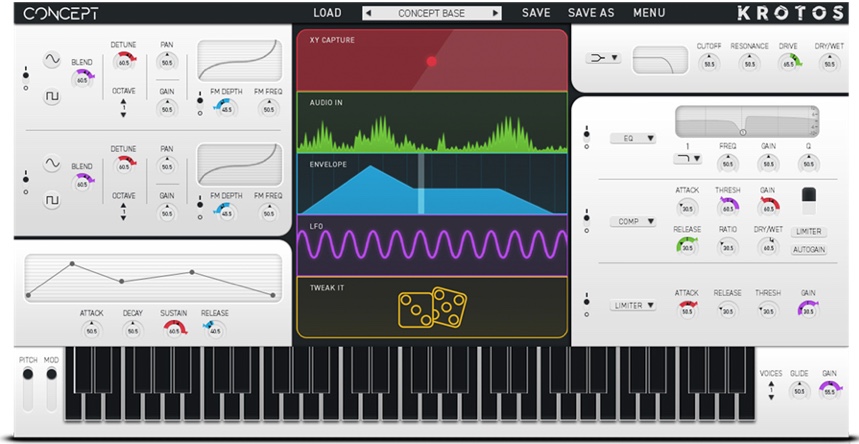Click the PITCH wheel
Image resolution: width=859 pixels, height=444 pixels.
[x=27, y=389]
